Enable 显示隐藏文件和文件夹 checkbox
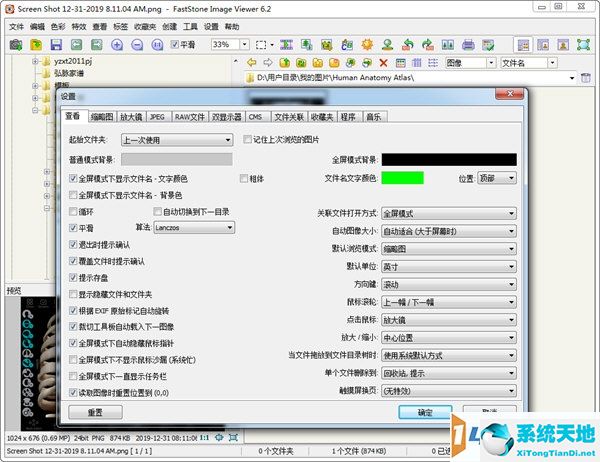 pos(73,294)
